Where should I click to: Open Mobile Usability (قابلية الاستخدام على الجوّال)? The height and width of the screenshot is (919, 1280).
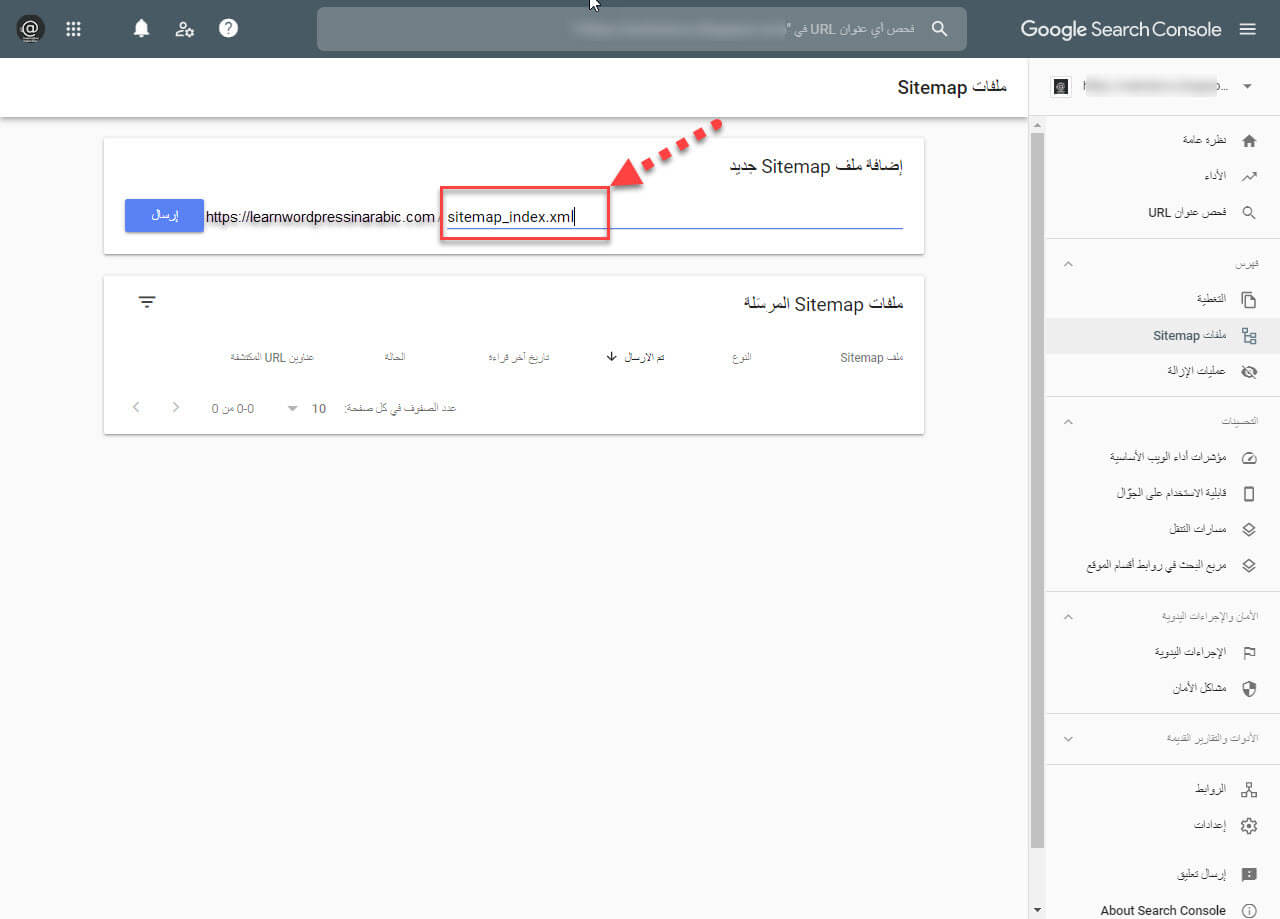coord(1171,494)
